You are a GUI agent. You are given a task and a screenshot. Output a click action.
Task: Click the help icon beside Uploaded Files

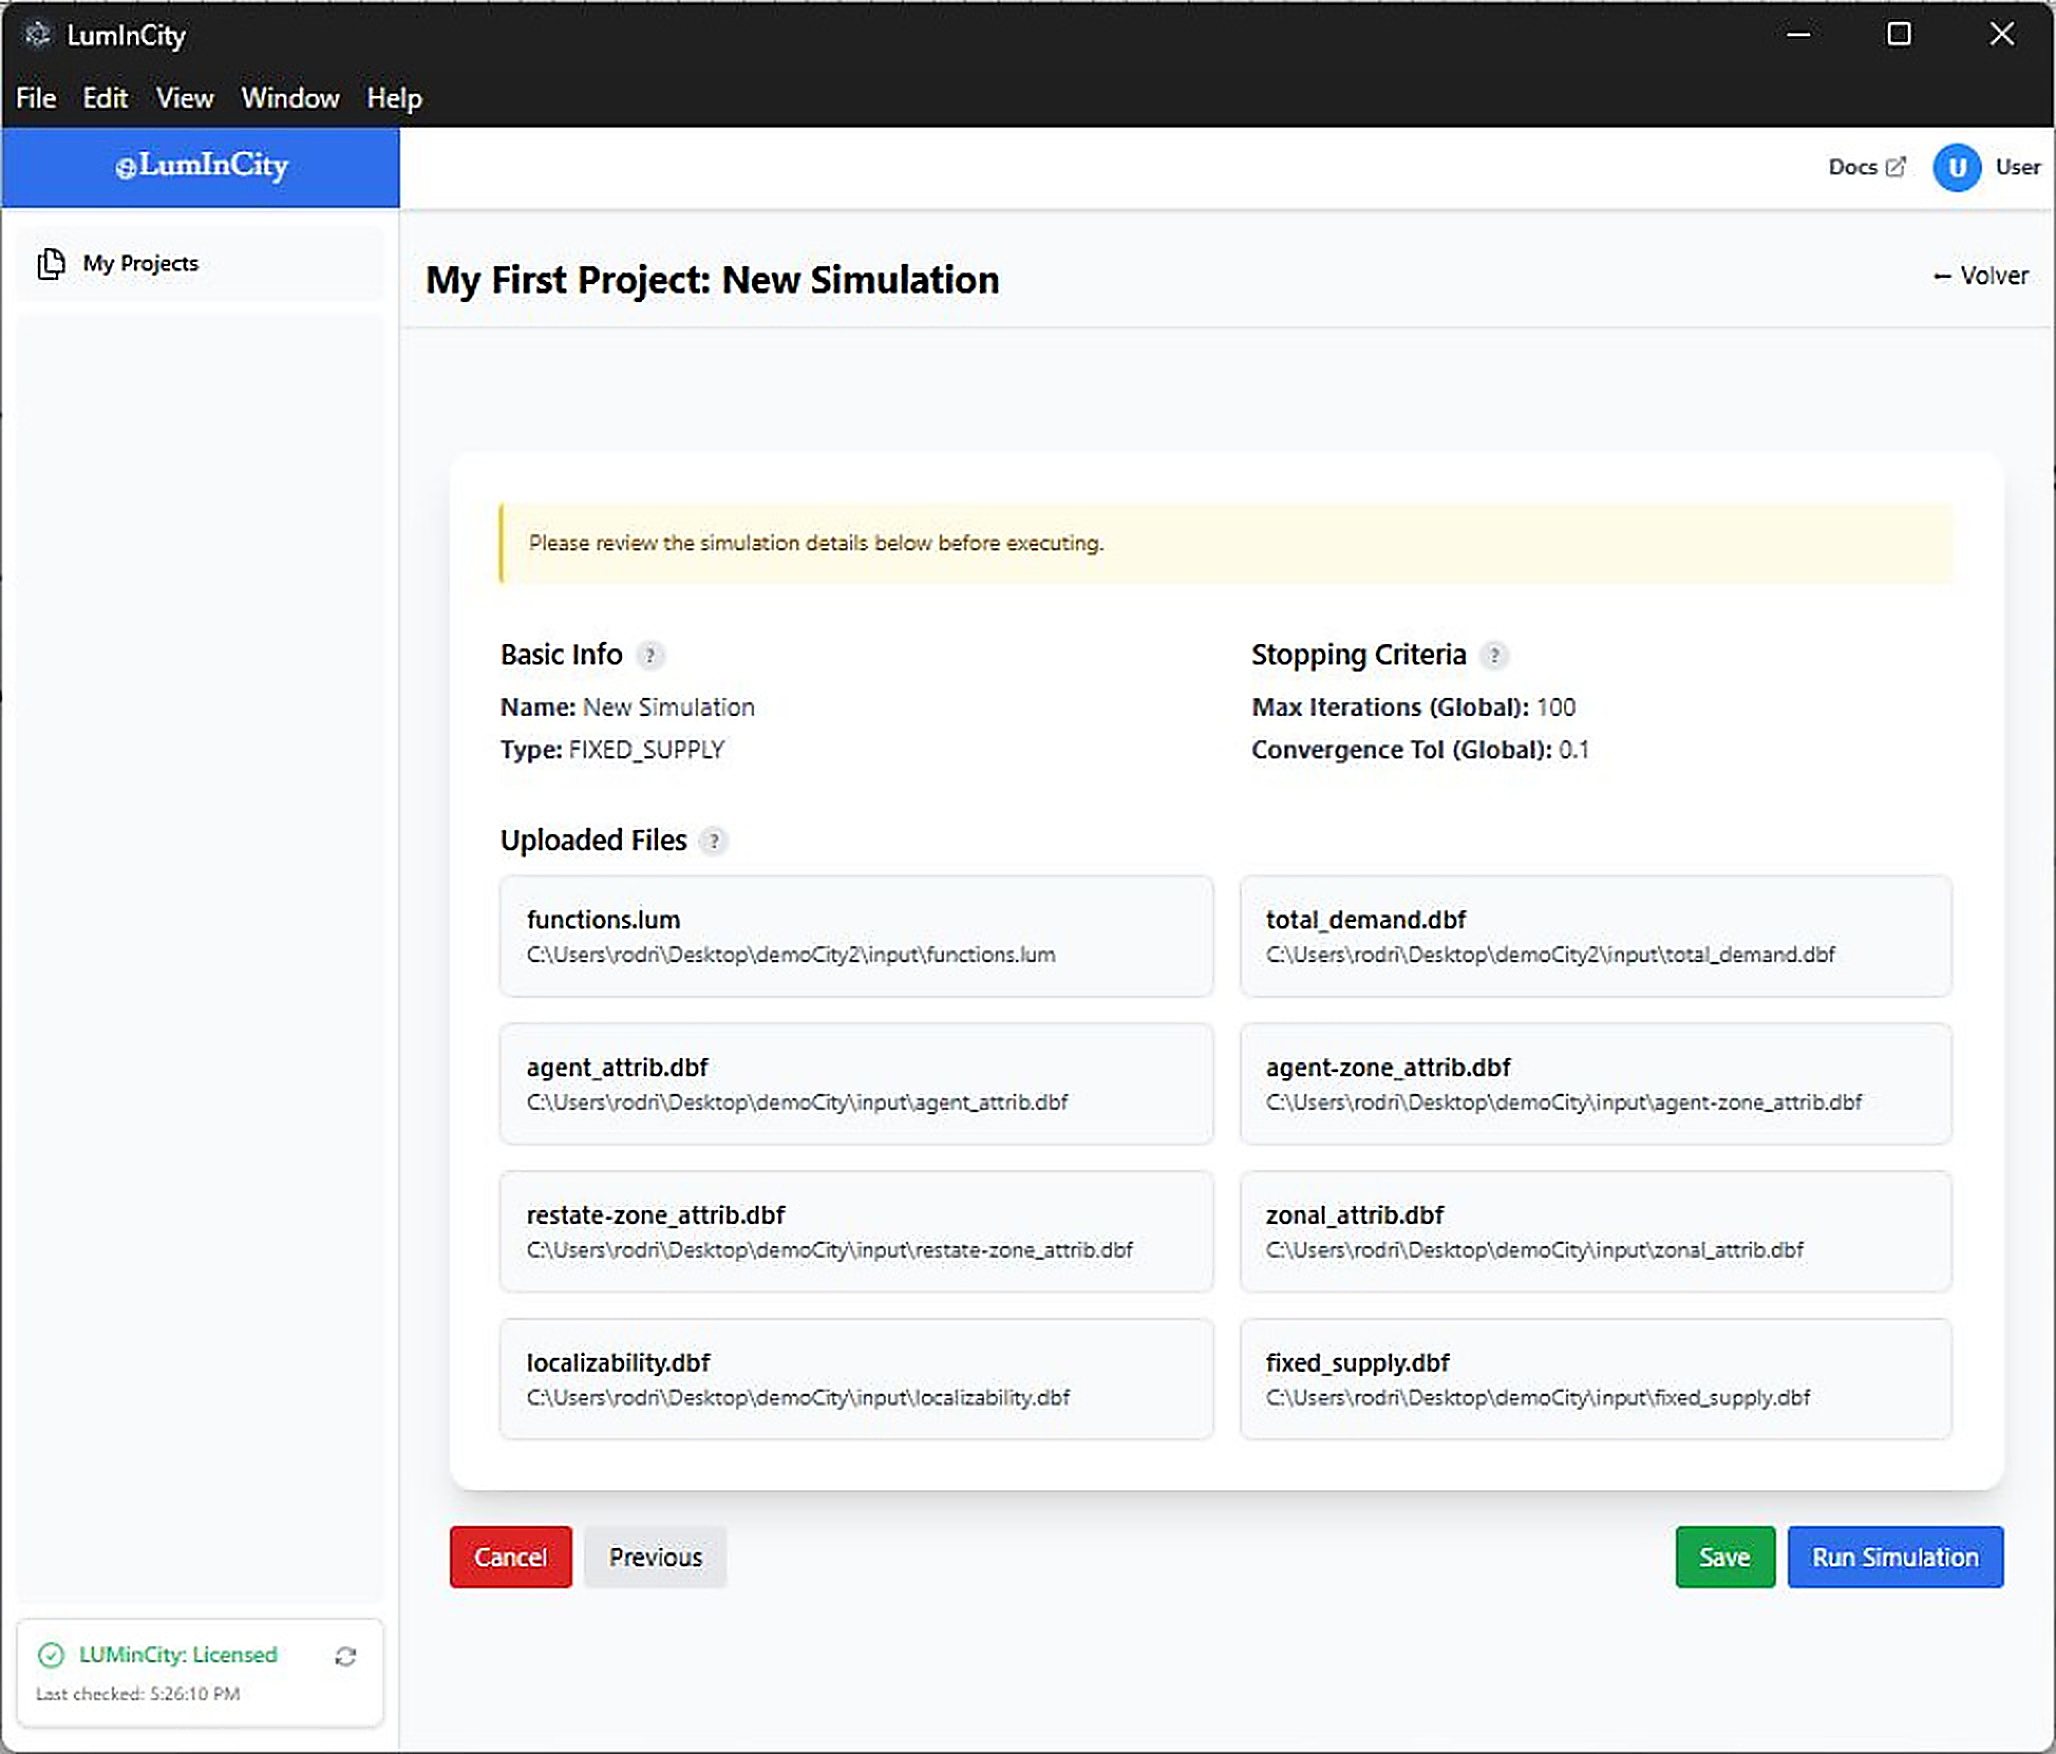point(713,841)
